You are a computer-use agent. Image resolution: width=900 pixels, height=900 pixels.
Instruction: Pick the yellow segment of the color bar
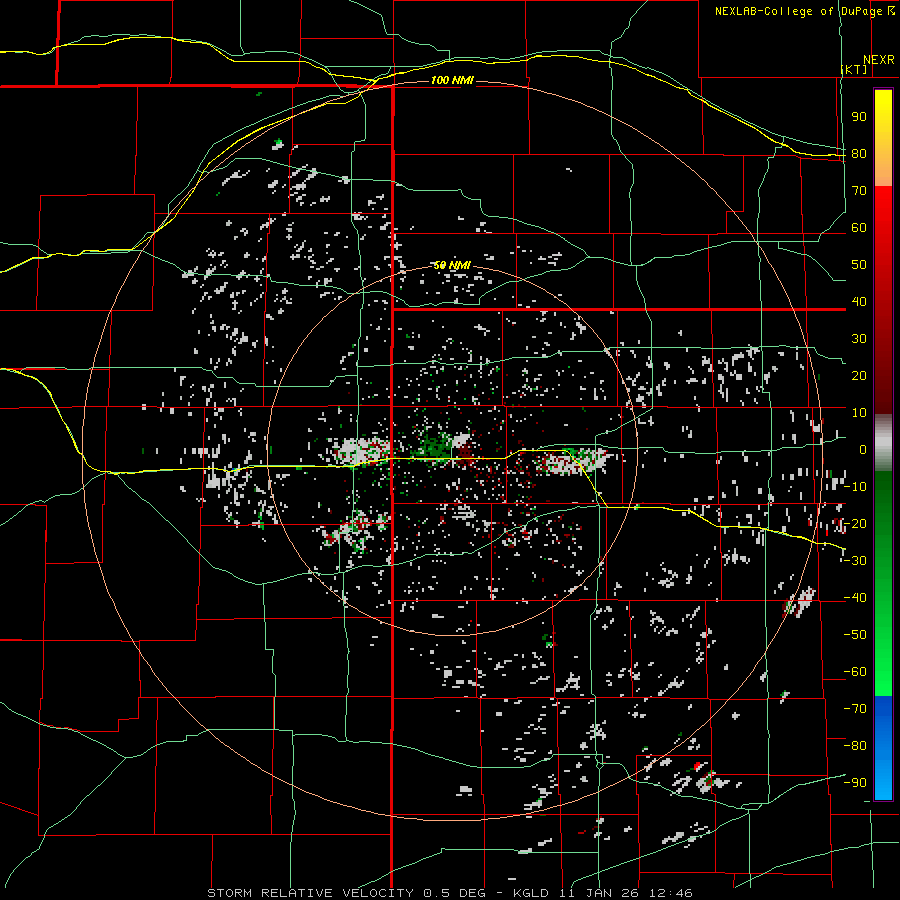click(883, 115)
